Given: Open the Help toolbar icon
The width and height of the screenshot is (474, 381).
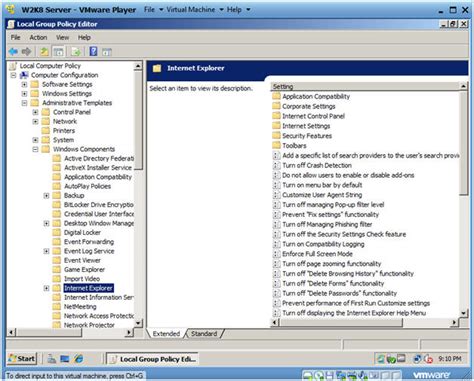Looking at the screenshot, I should (94, 51).
